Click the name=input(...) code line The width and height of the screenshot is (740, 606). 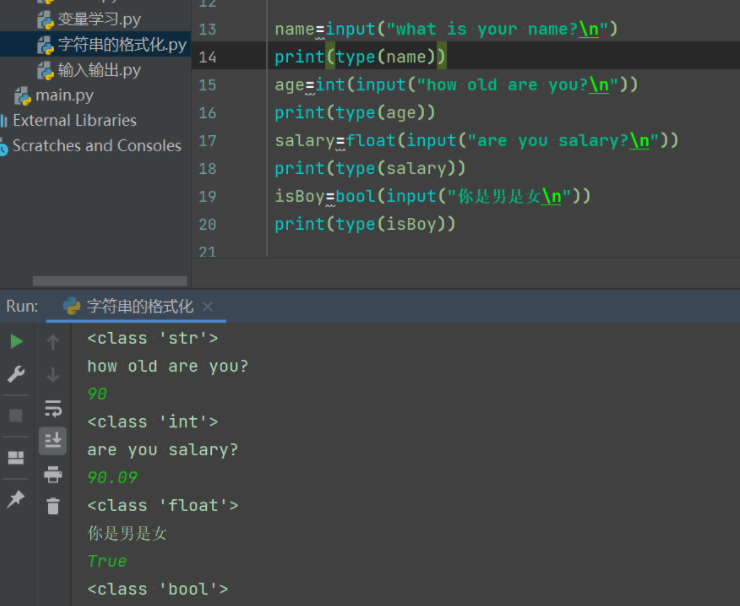446,29
